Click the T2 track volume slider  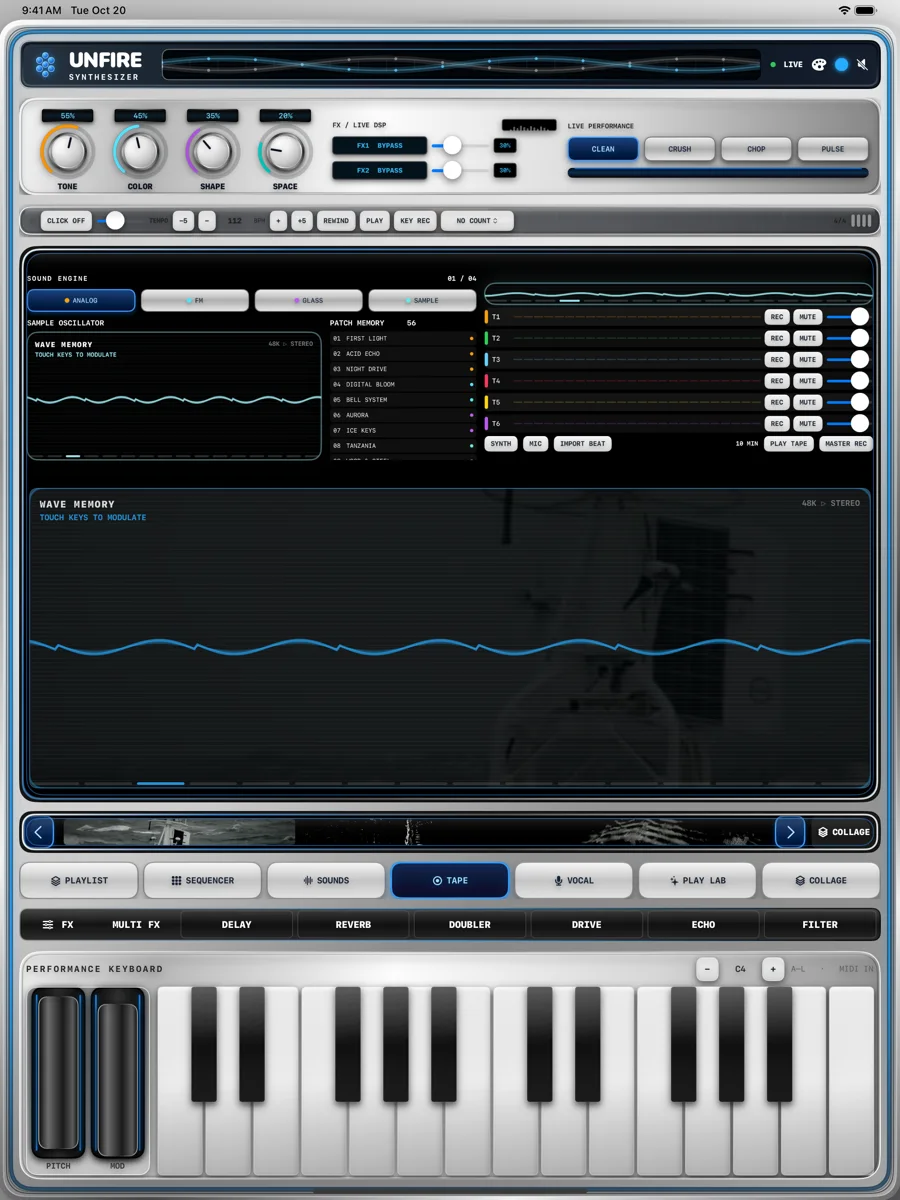[x=847, y=338]
